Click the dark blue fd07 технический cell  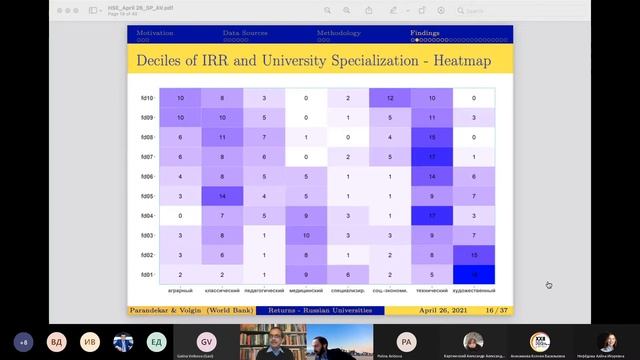click(432, 157)
